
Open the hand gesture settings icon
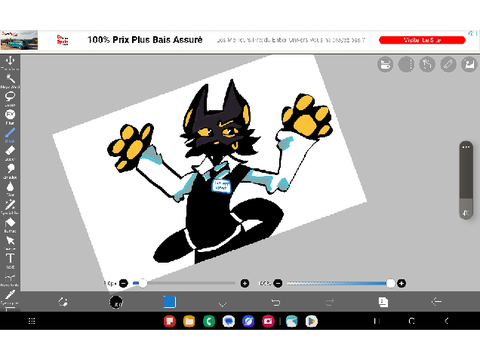coord(427,64)
